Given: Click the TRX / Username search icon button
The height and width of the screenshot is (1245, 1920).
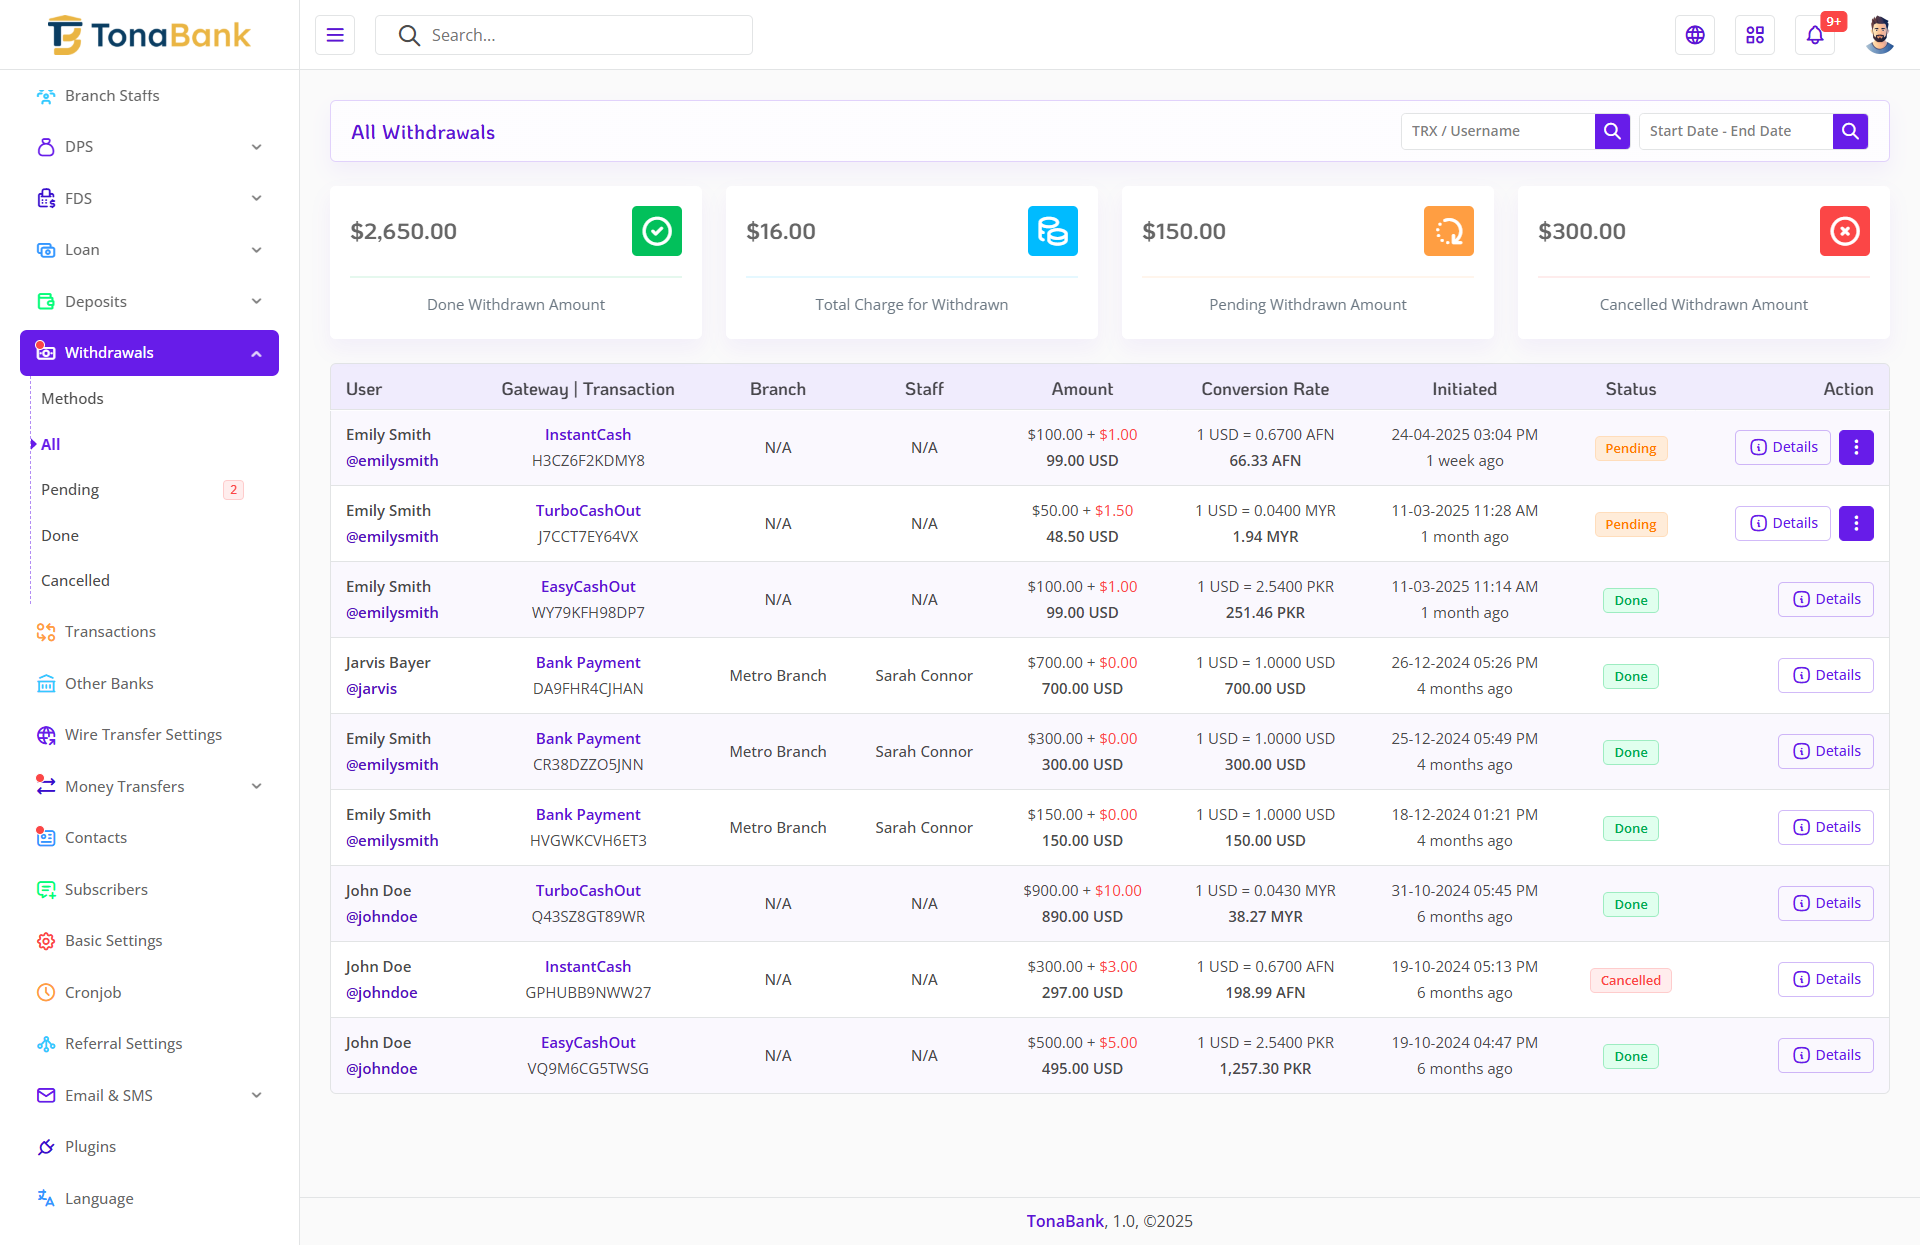Looking at the screenshot, I should (x=1612, y=131).
